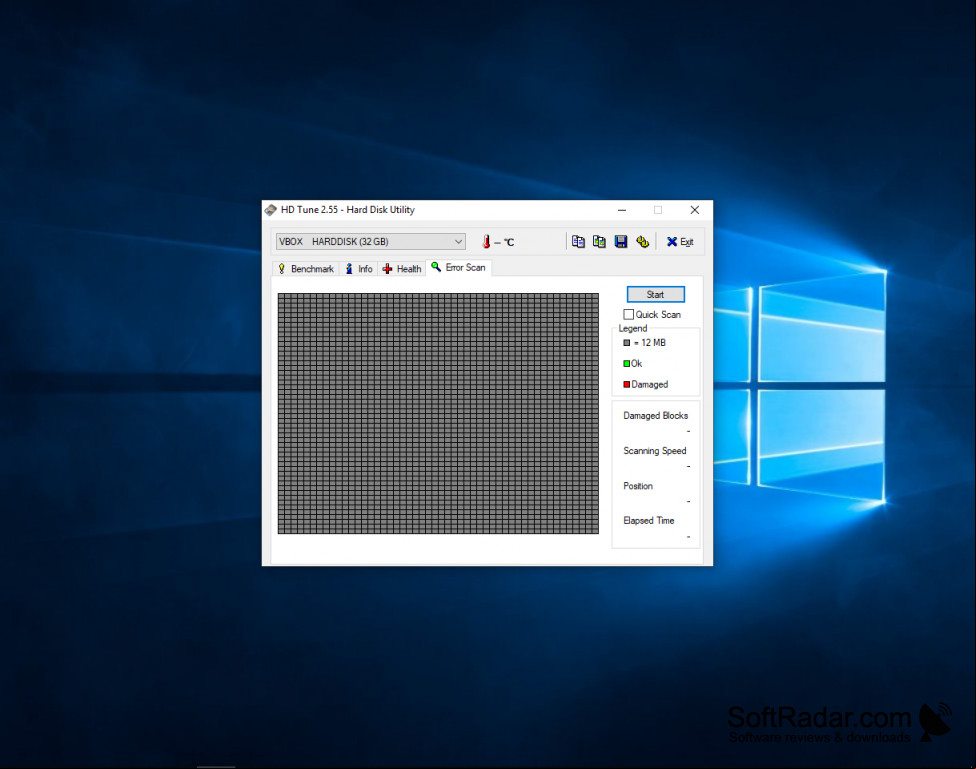Click the Position label
The width and height of the screenshot is (976, 769).
[638, 486]
